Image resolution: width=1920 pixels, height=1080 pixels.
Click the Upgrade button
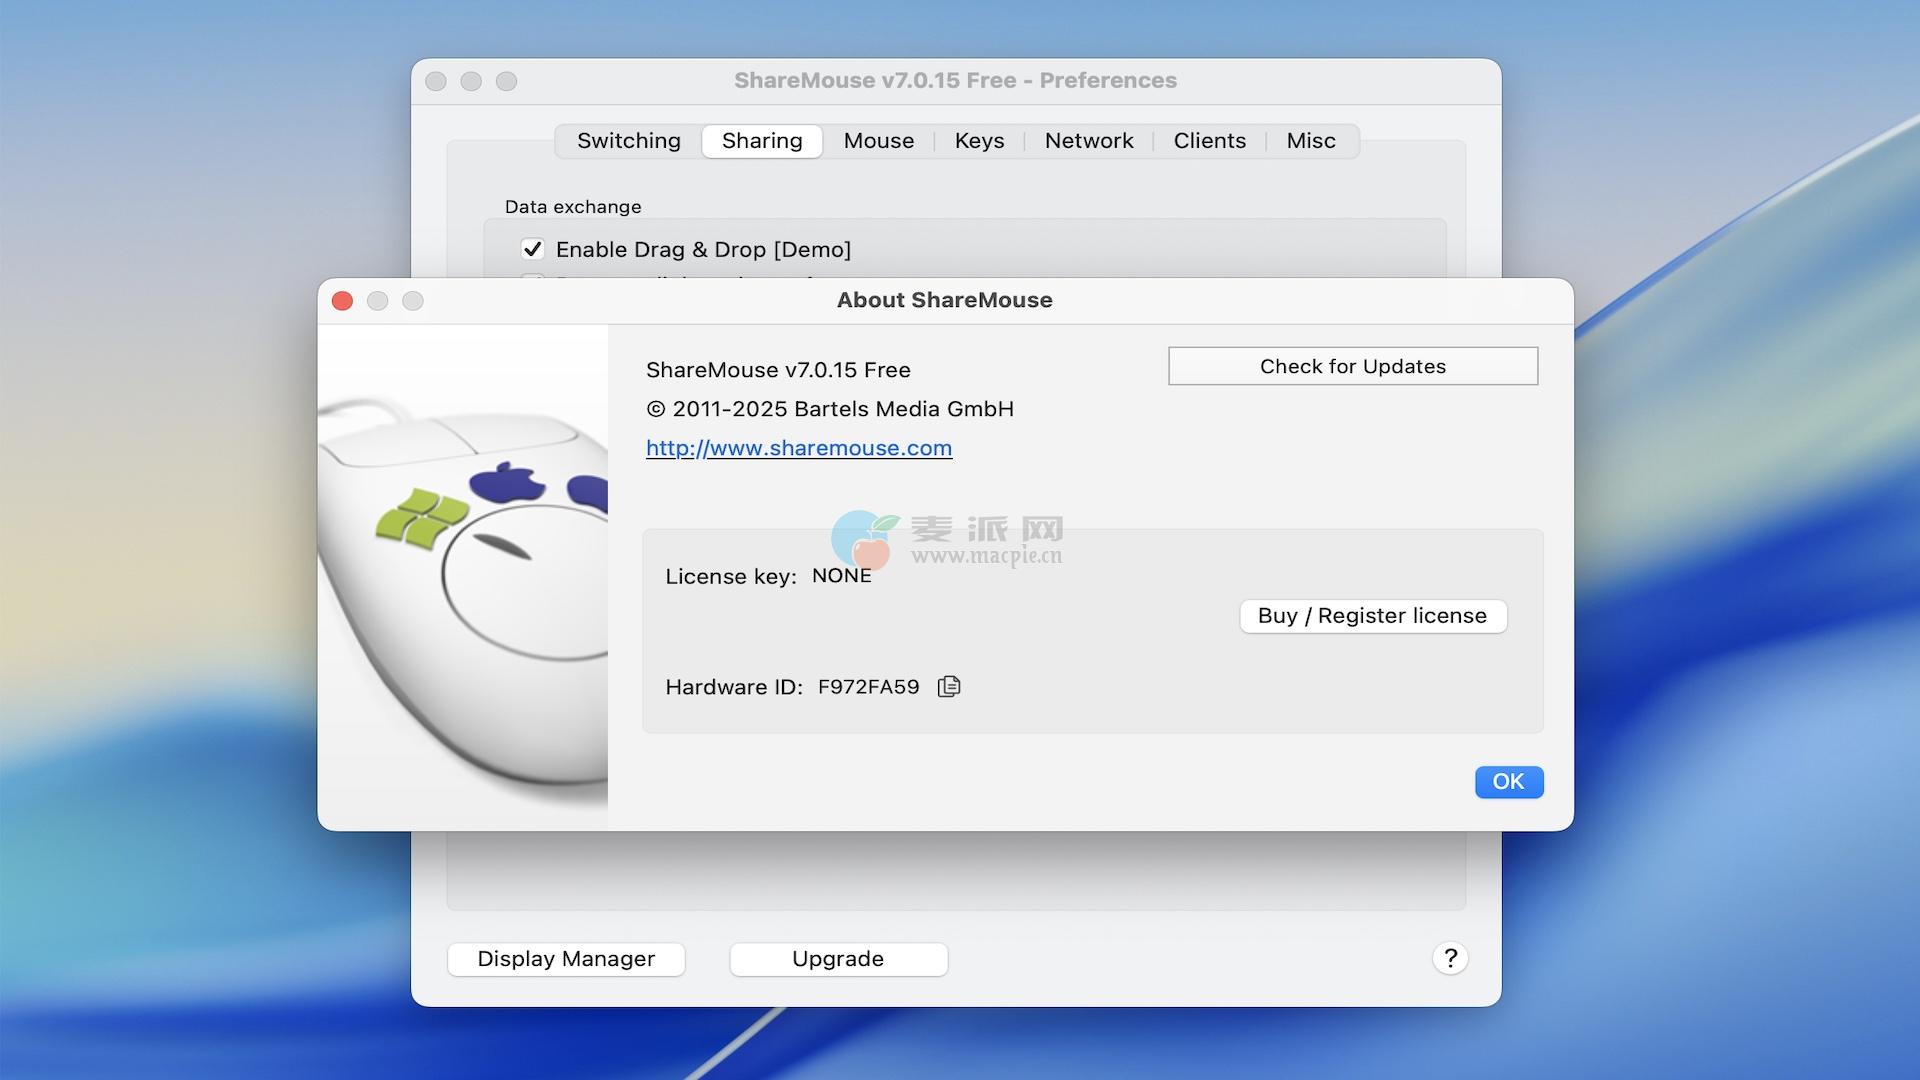pos(838,959)
